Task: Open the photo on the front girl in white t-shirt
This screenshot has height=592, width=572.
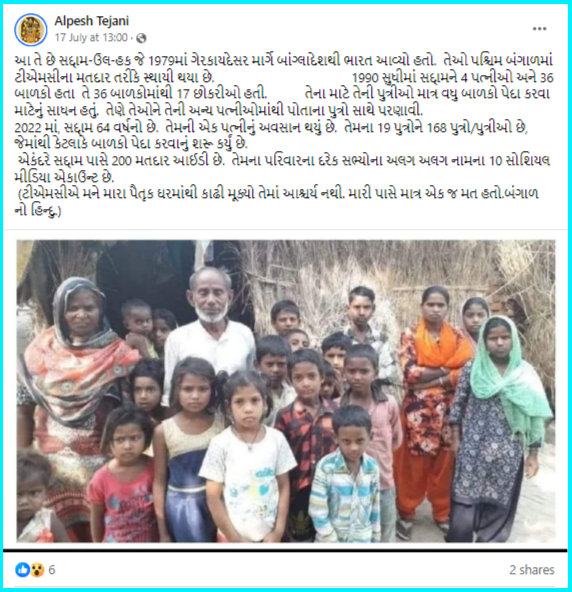Action: pos(247,457)
